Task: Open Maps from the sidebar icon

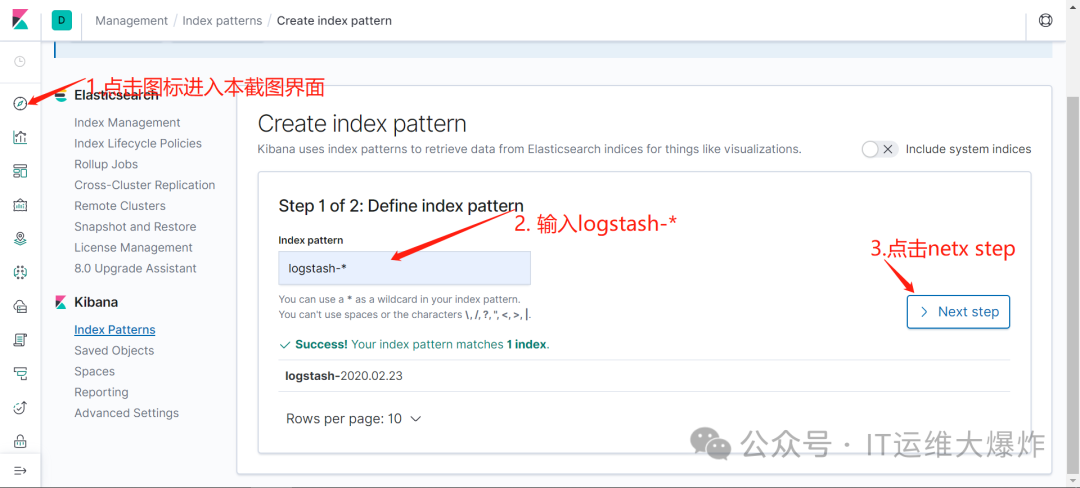Action: 20,238
